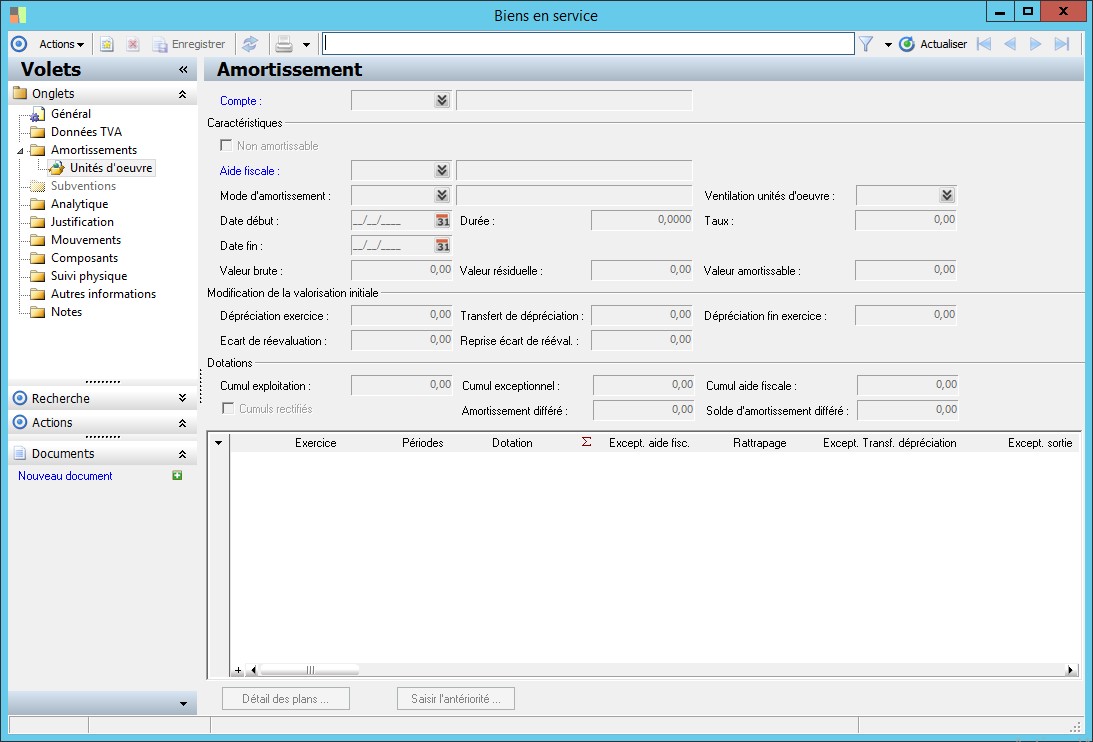Click the green add document icon

(177, 475)
